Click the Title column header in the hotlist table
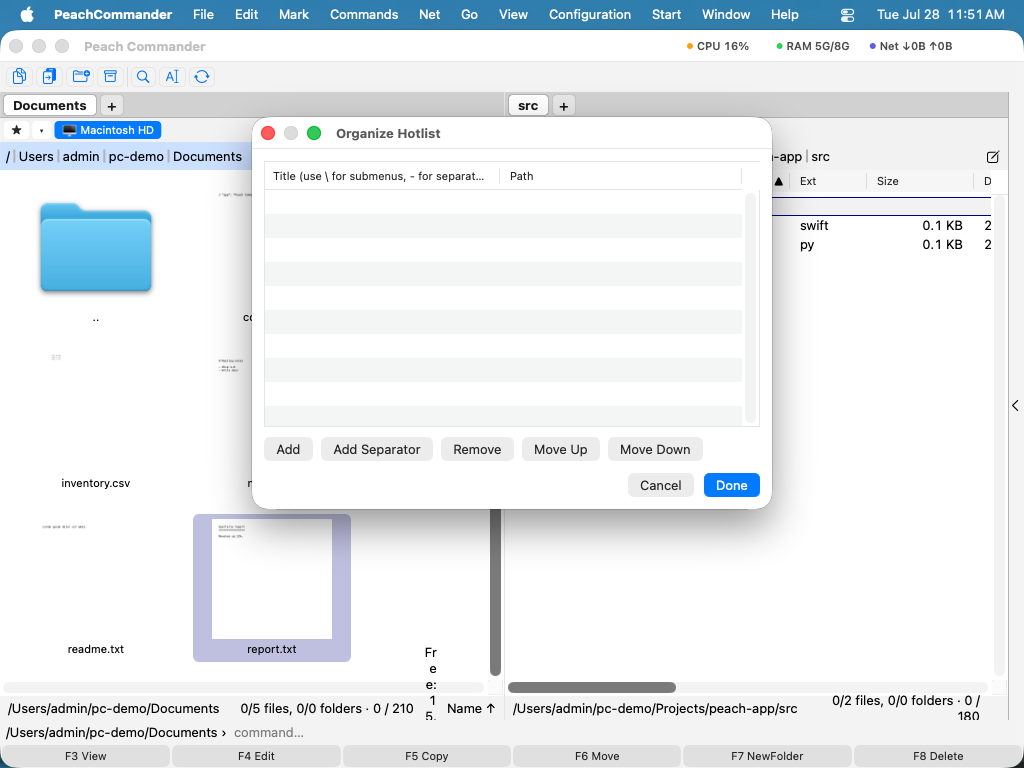 382,176
